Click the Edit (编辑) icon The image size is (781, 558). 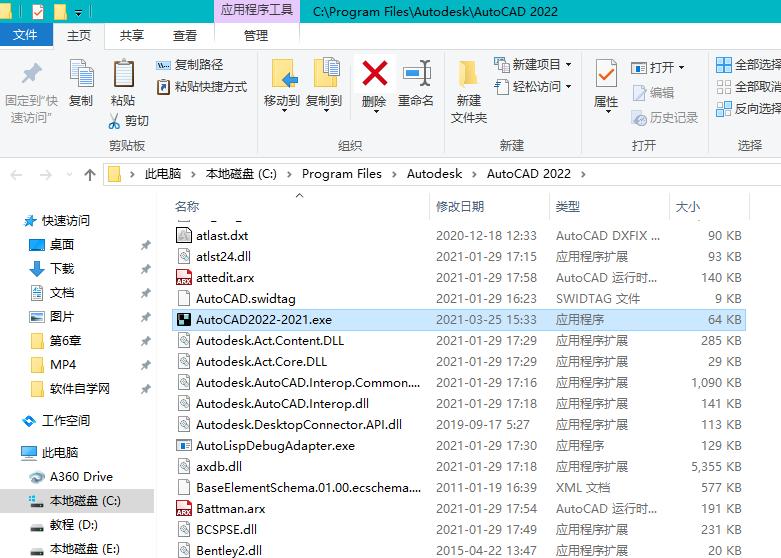pyautogui.click(x=639, y=93)
